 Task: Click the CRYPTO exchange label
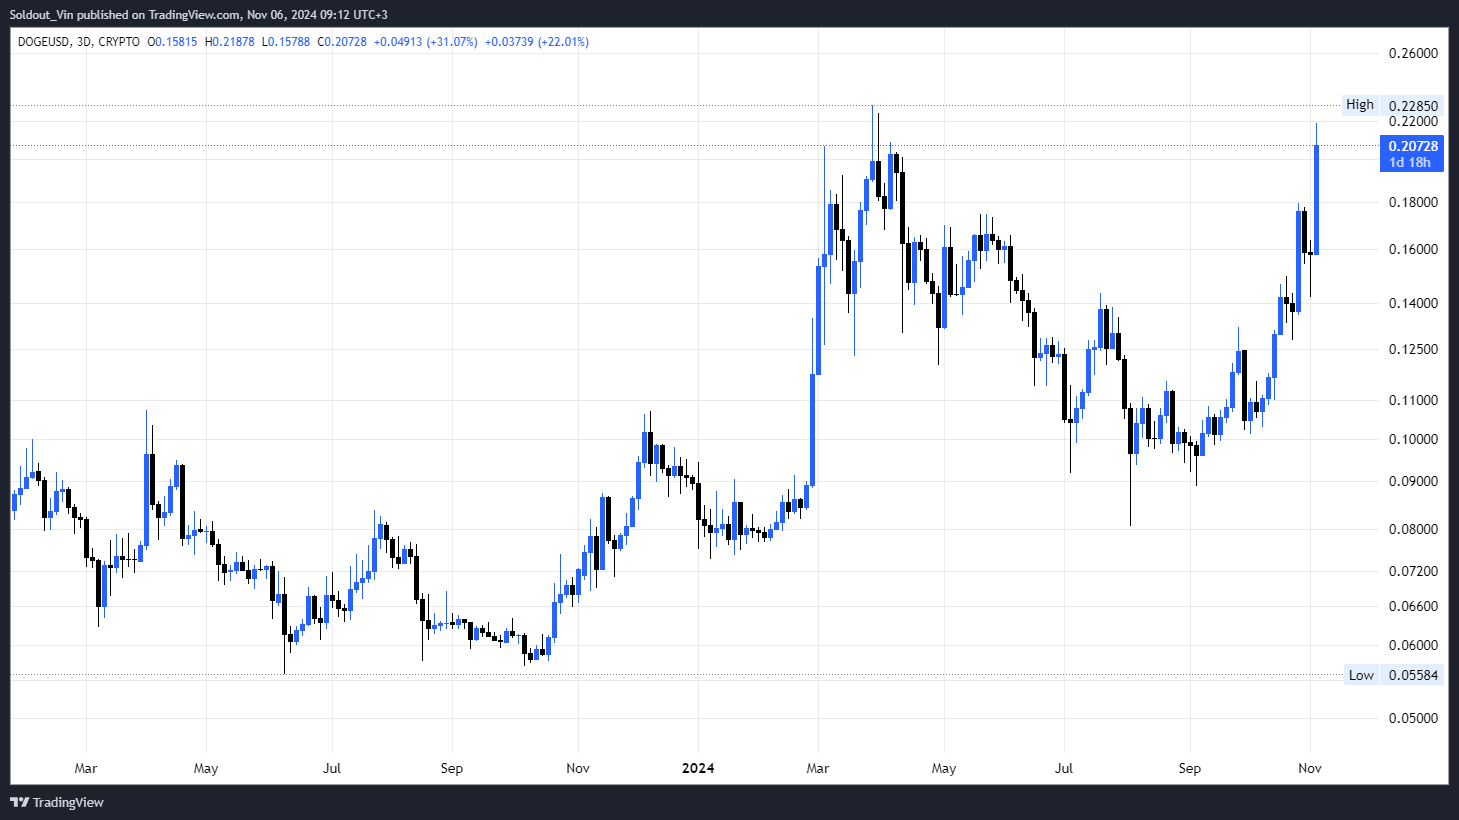pyautogui.click(x=119, y=42)
